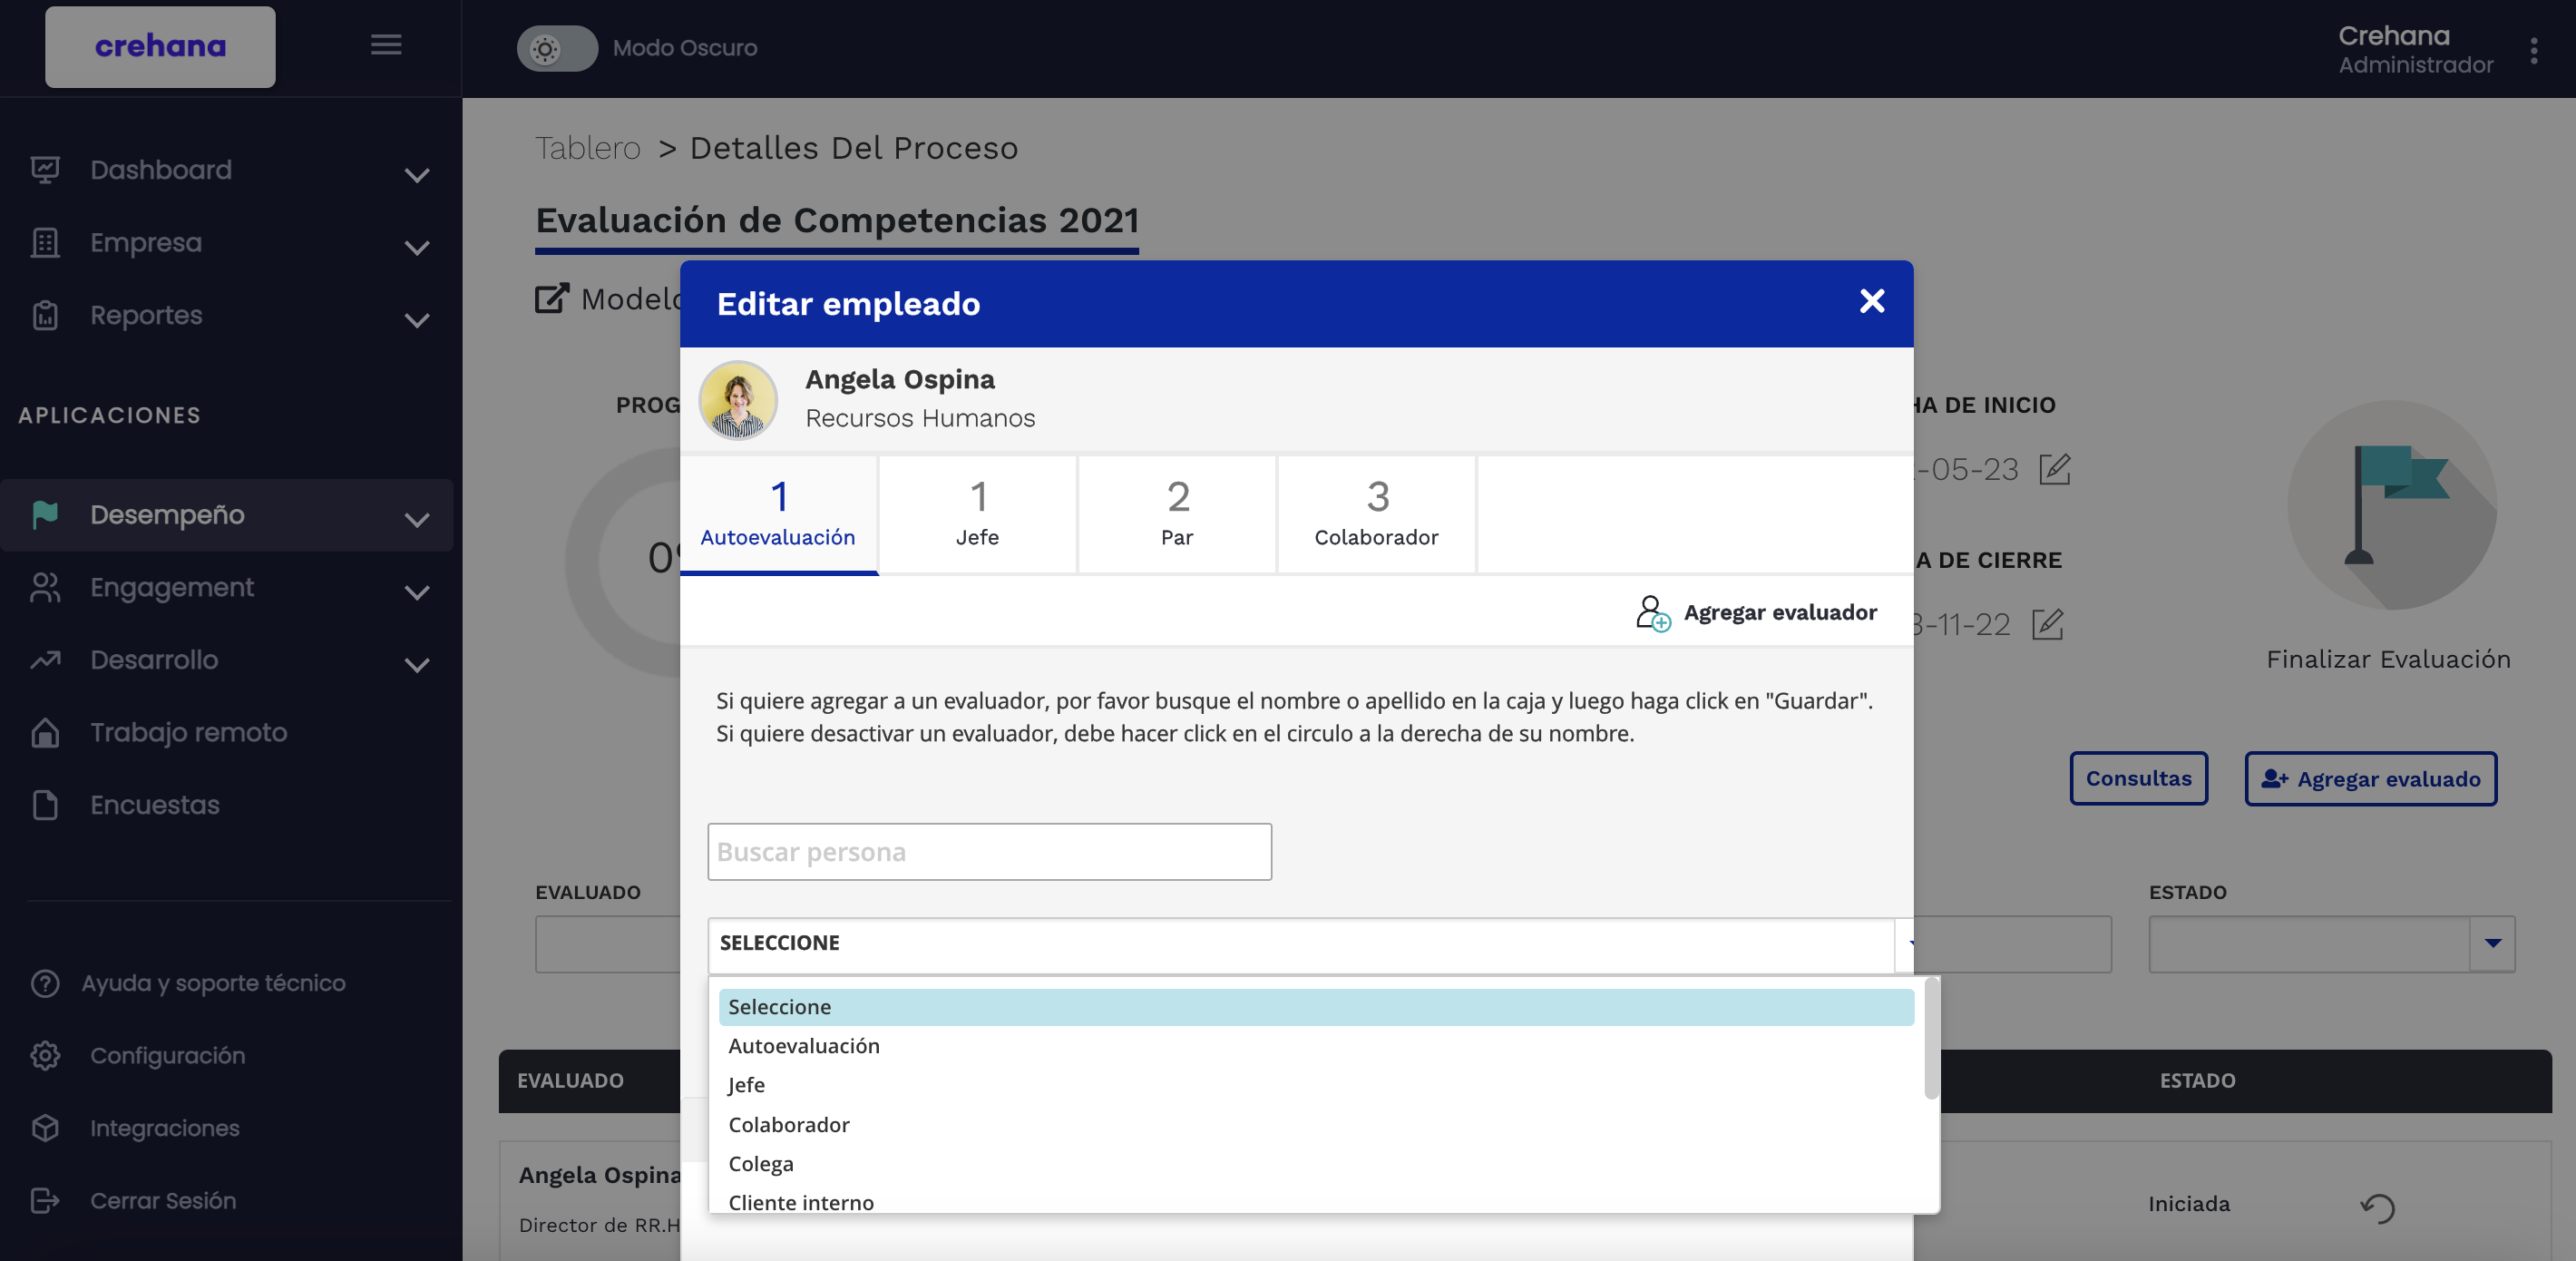Open the three-dot user menu
This screenshot has height=1261, width=2576.
(x=2533, y=50)
